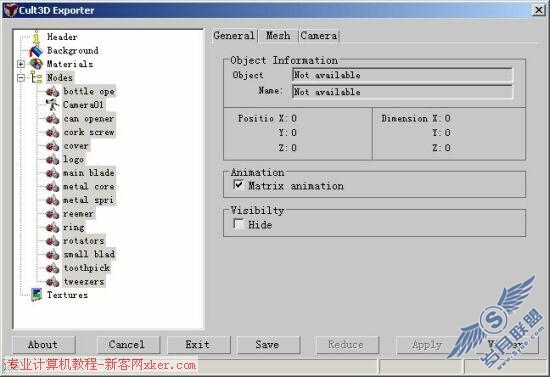Select the ring node label
Screen dimensions: 550x377
pyautogui.click(x=74, y=228)
